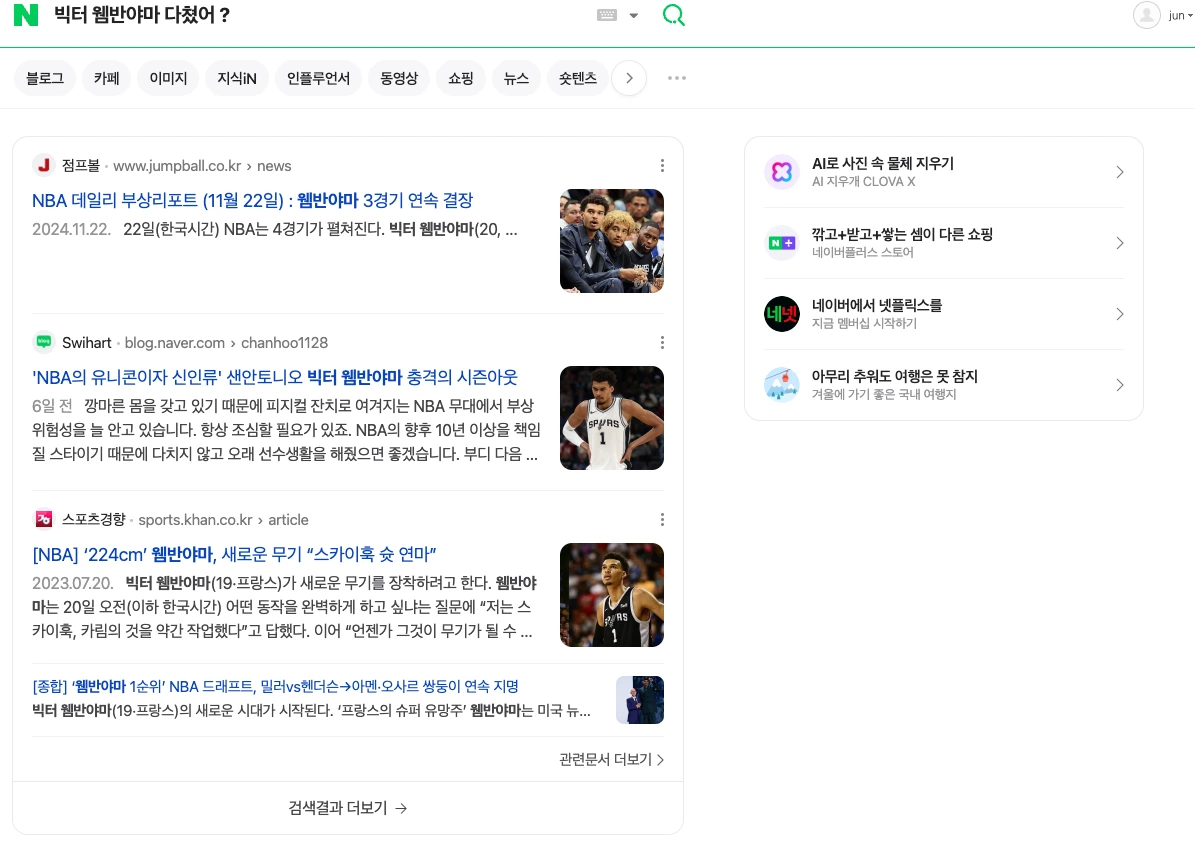
Task: Open the '224cm' 웸반야마 스카이훅 article
Action: click(x=234, y=554)
